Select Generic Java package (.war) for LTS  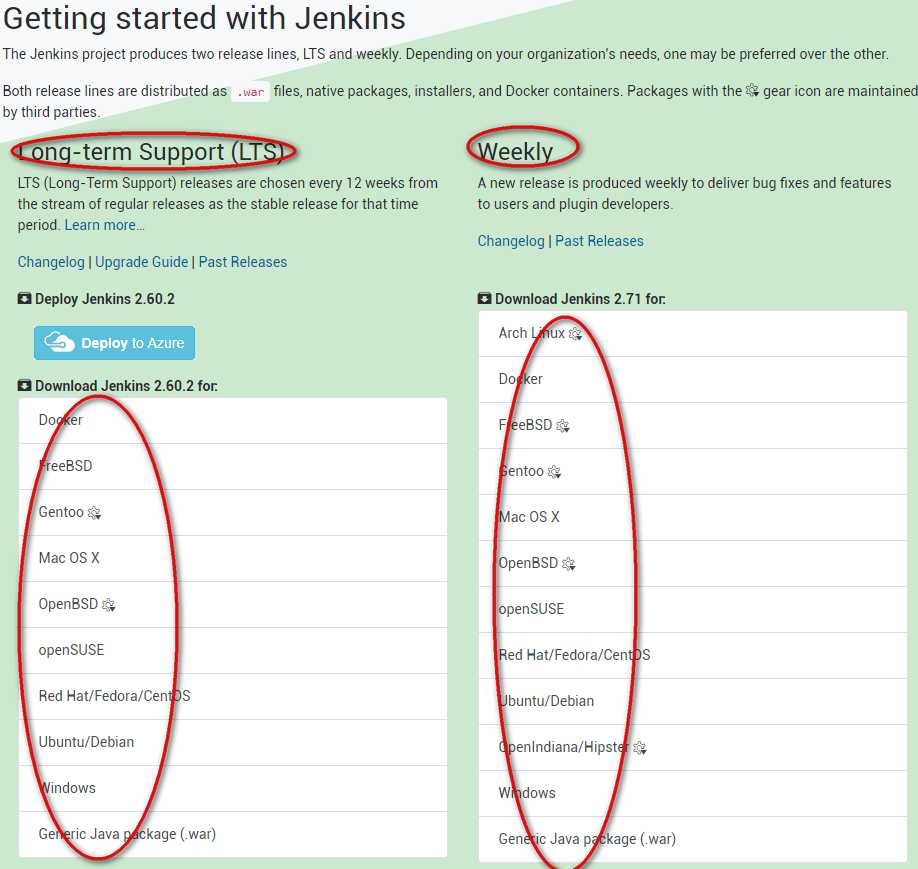(233, 834)
